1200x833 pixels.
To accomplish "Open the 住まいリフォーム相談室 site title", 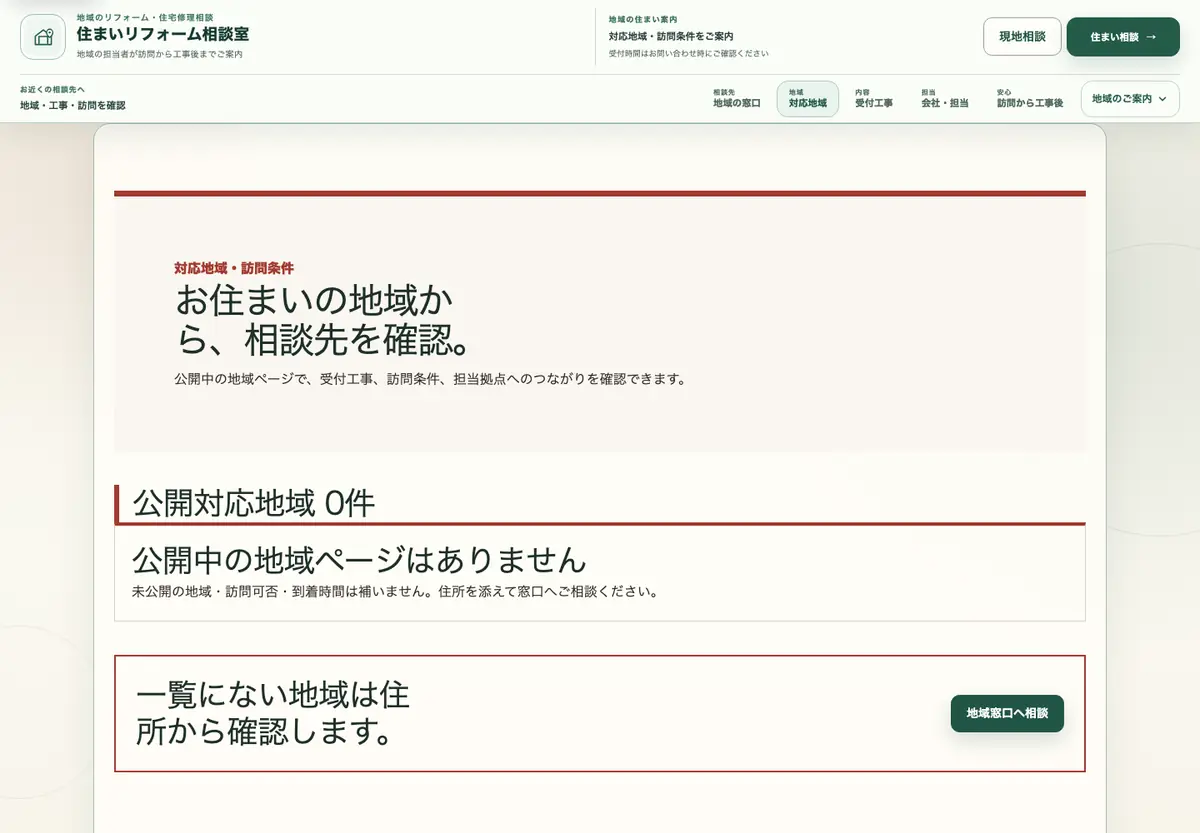I will pyautogui.click(x=163, y=34).
